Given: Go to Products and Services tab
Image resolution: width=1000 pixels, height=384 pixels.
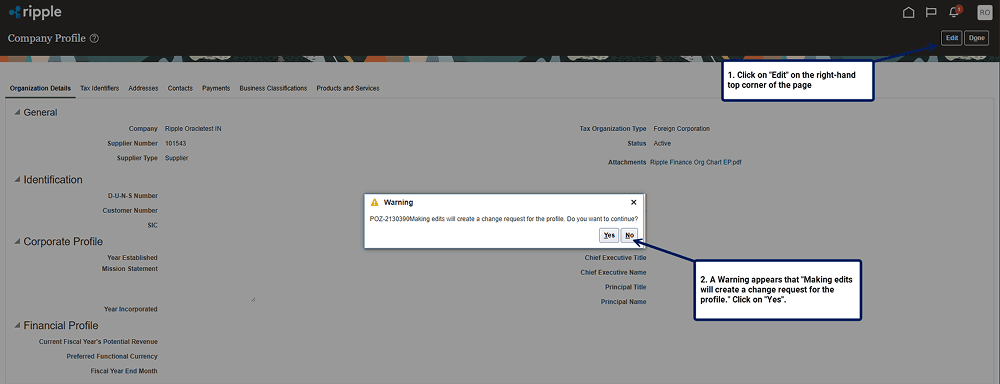Looking at the screenshot, I should pyautogui.click(x=348, y=89).
